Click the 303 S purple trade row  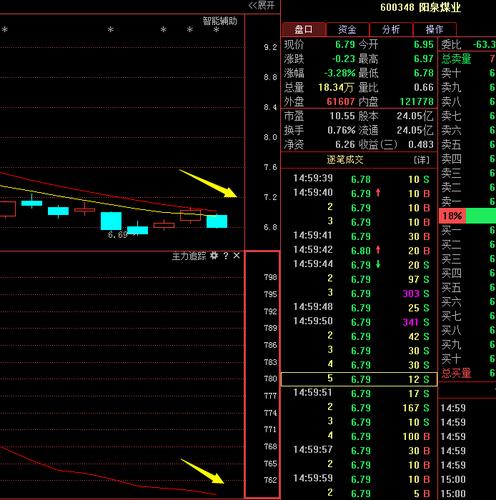[359, 294]
